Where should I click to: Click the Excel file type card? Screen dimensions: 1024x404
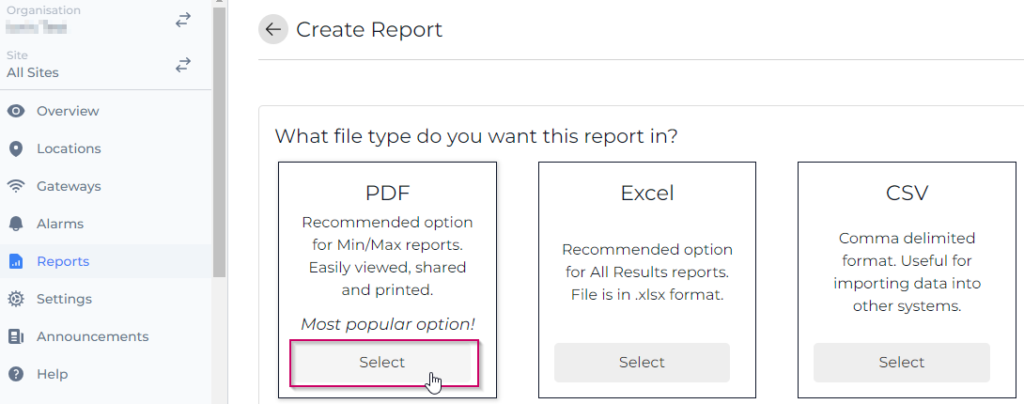pyautogui.click(x=647, y=260)
